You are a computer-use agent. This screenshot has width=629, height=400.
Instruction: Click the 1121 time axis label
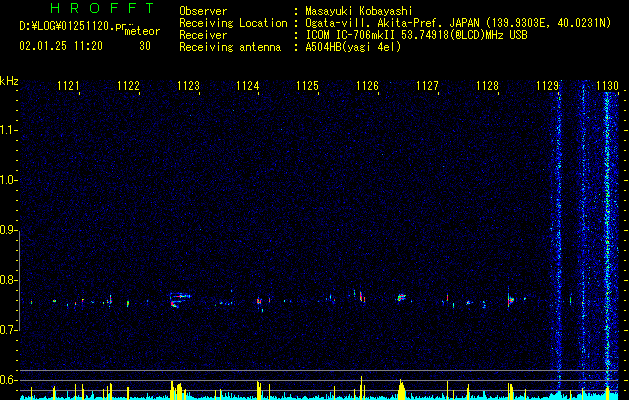click(x=68, y=86)
